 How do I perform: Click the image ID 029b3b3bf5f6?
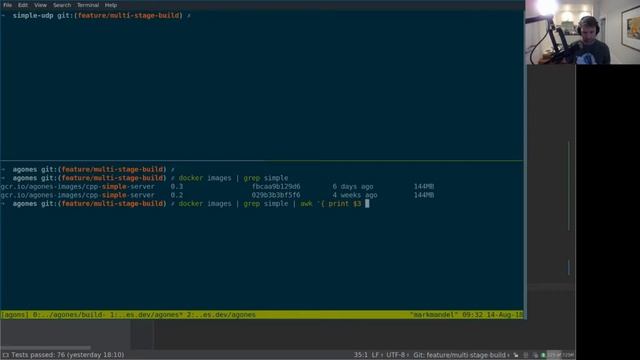point(276,195)
